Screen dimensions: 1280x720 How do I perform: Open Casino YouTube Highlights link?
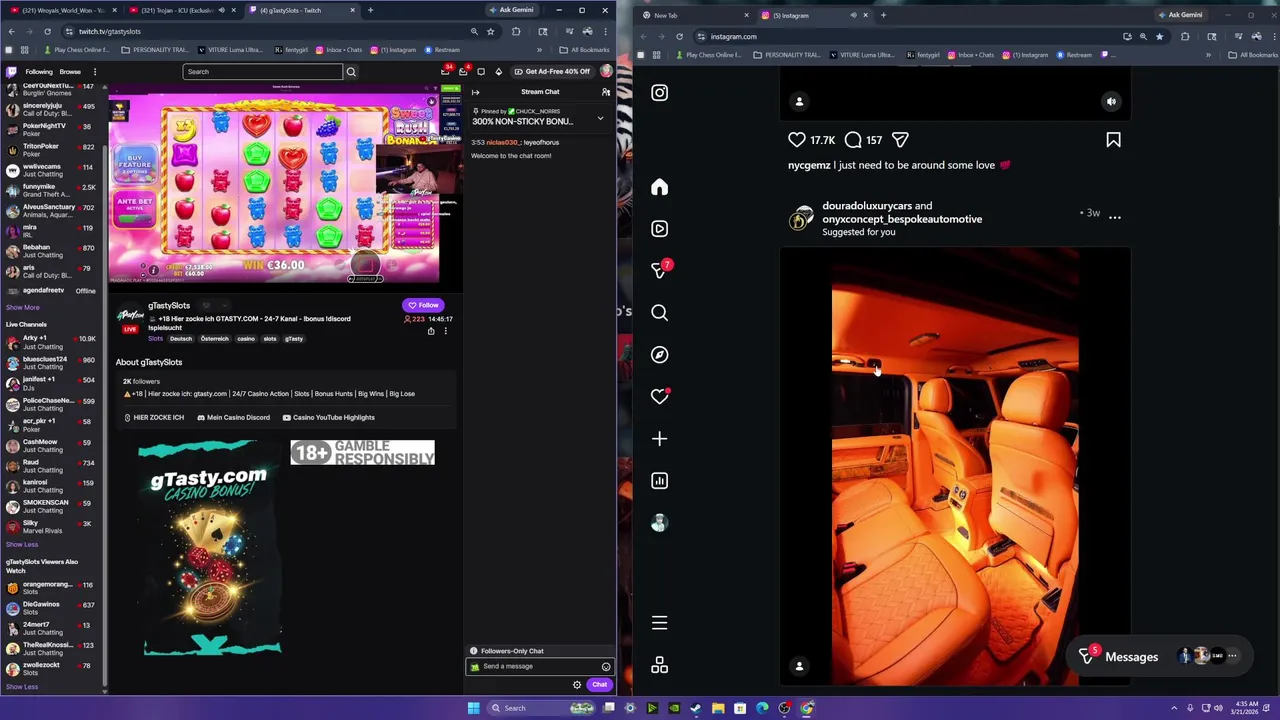click(x=329, y=418)
